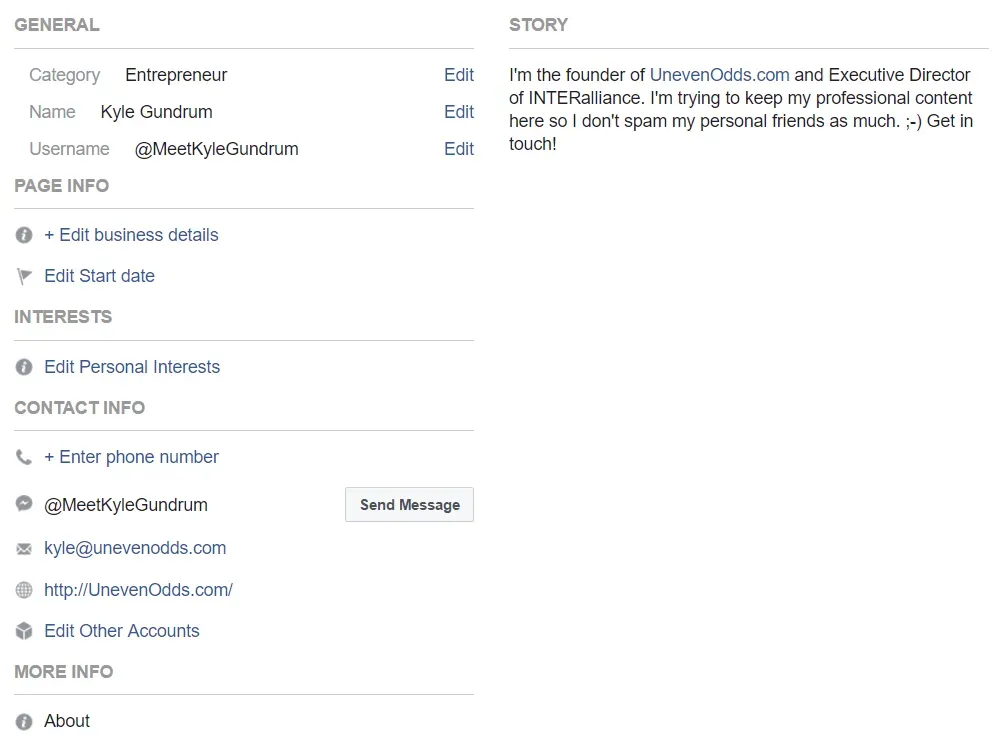This screenshot has width=996, height=735.
Task: Click the globe icon beside Edit Personal Interests
Action: (x=23, y=367)
